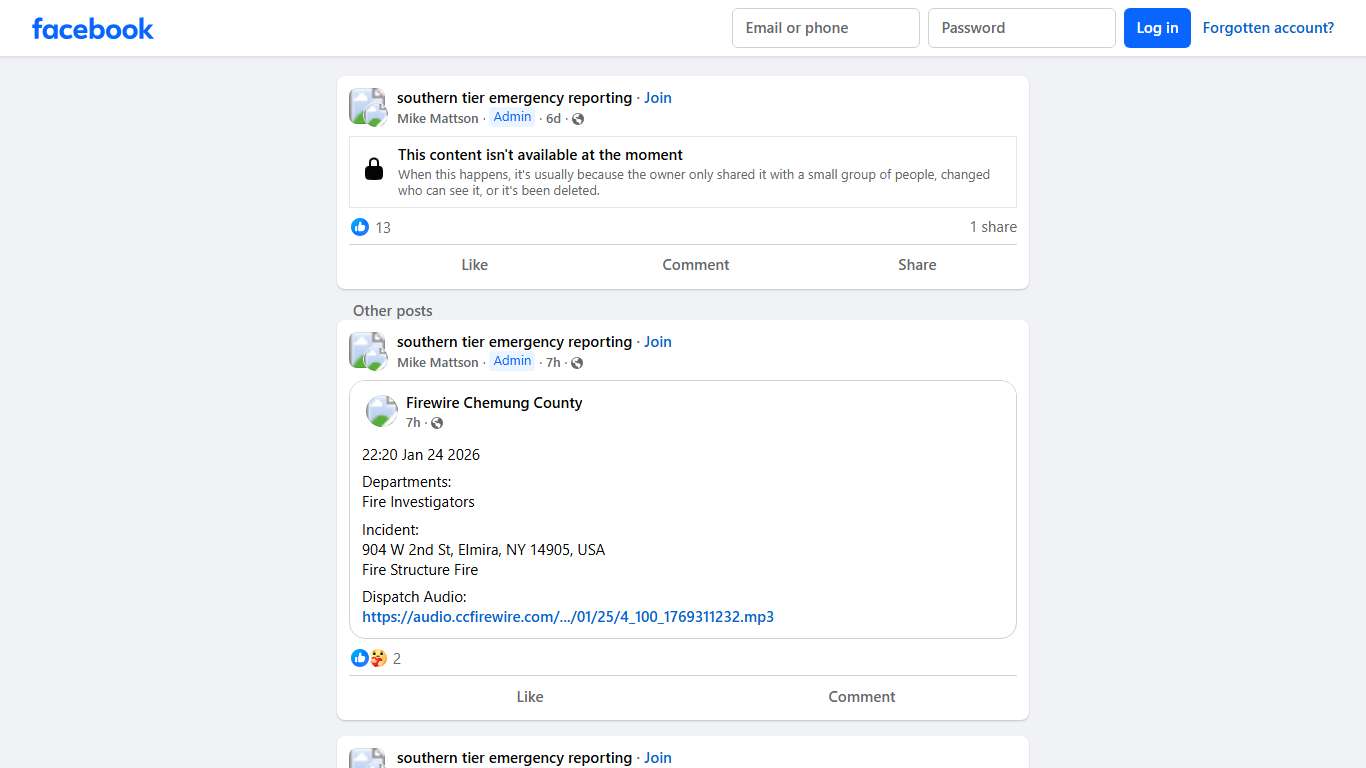1366x768 pixels.
Task: Click the Facebook logo
Action: (x=93, y=28)
